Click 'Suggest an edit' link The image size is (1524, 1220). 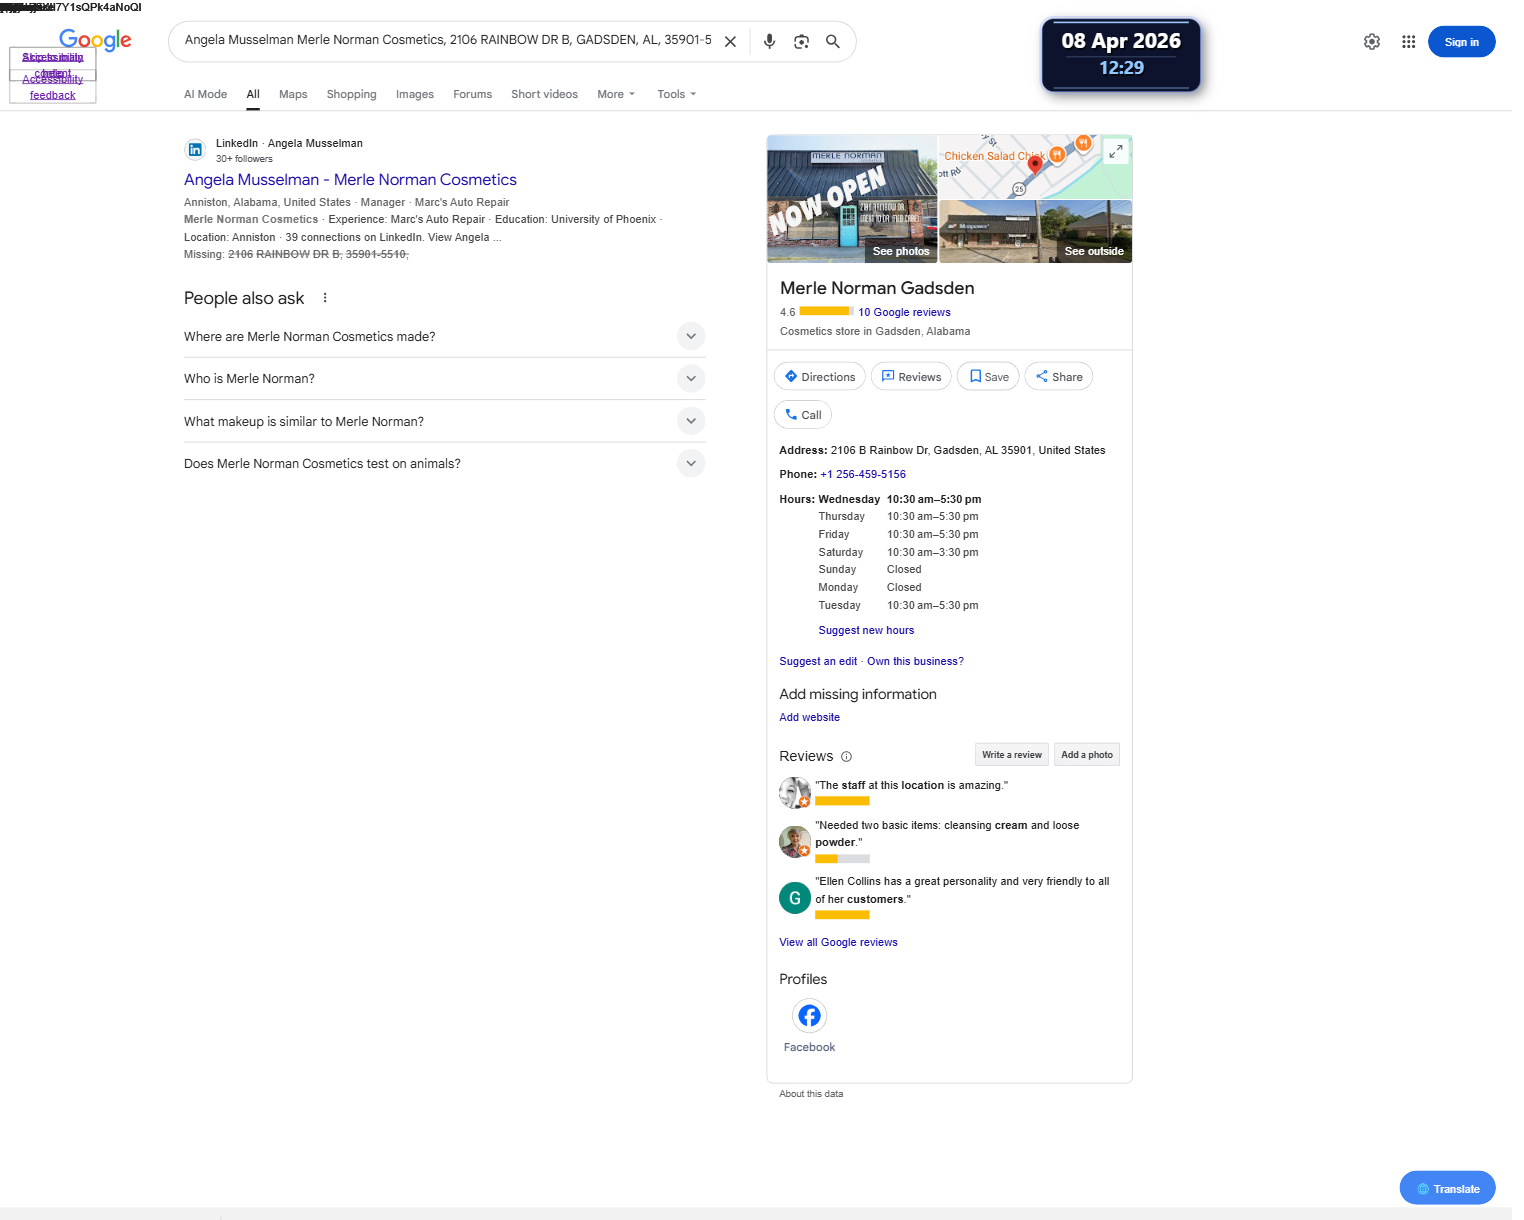818,662
